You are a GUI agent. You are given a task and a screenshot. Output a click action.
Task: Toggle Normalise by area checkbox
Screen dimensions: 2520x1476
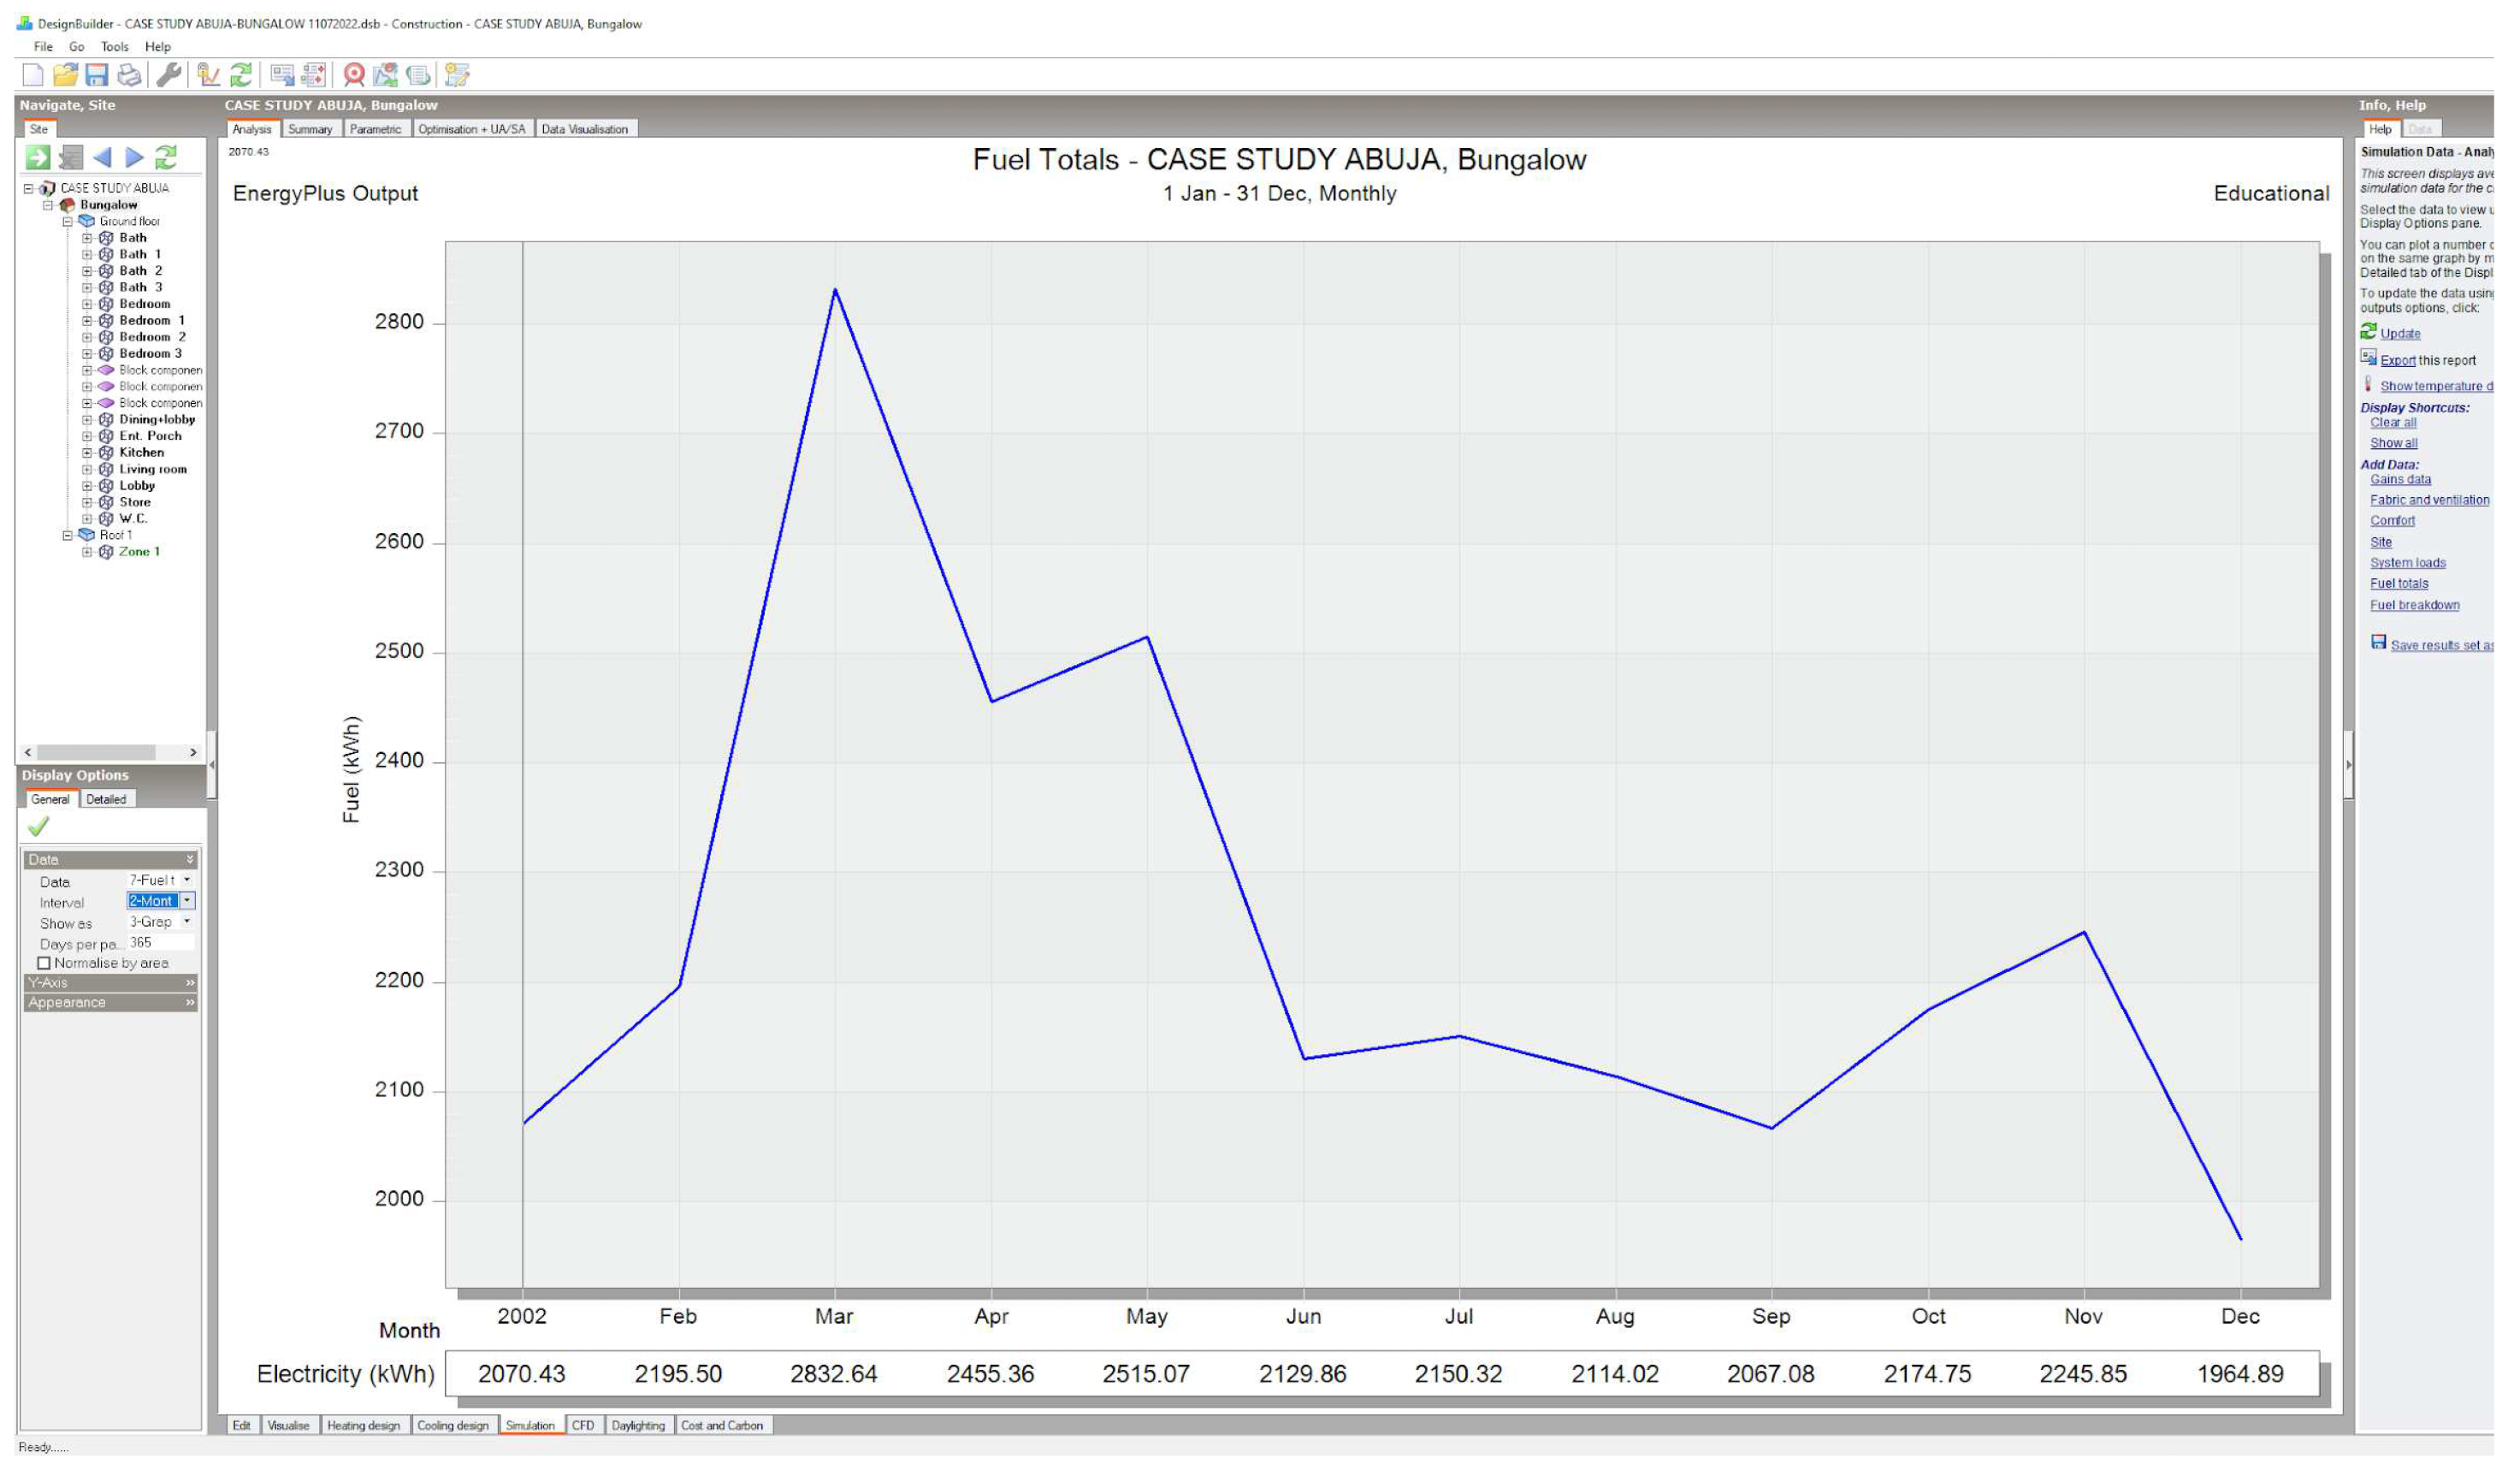(x=44, y=965)
